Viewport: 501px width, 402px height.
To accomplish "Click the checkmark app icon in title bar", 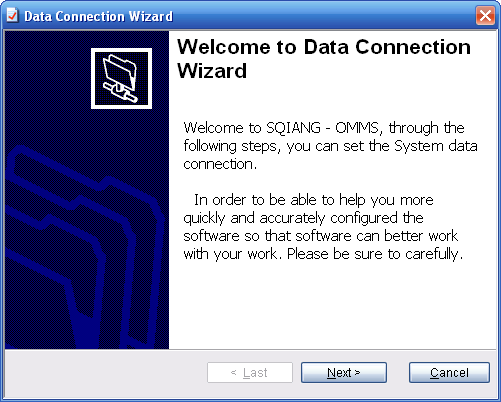I will (12, 15).
